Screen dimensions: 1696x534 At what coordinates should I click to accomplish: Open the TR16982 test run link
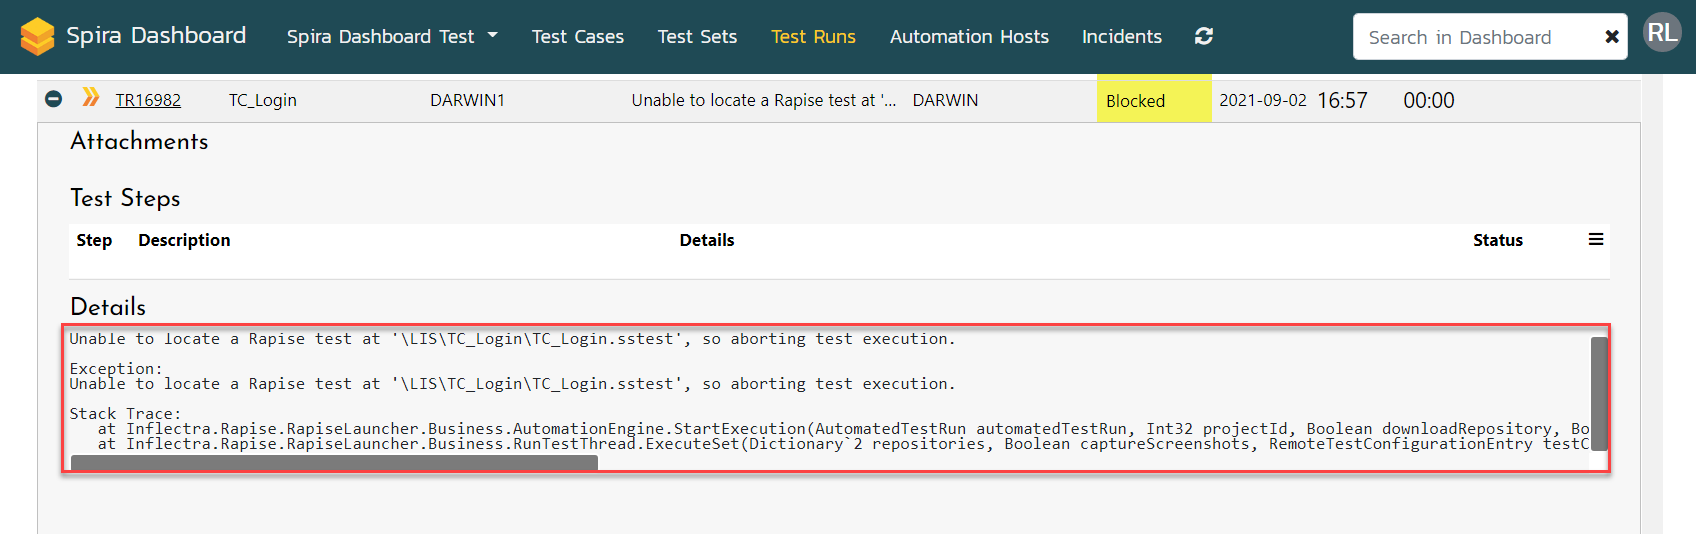(148, 100)
